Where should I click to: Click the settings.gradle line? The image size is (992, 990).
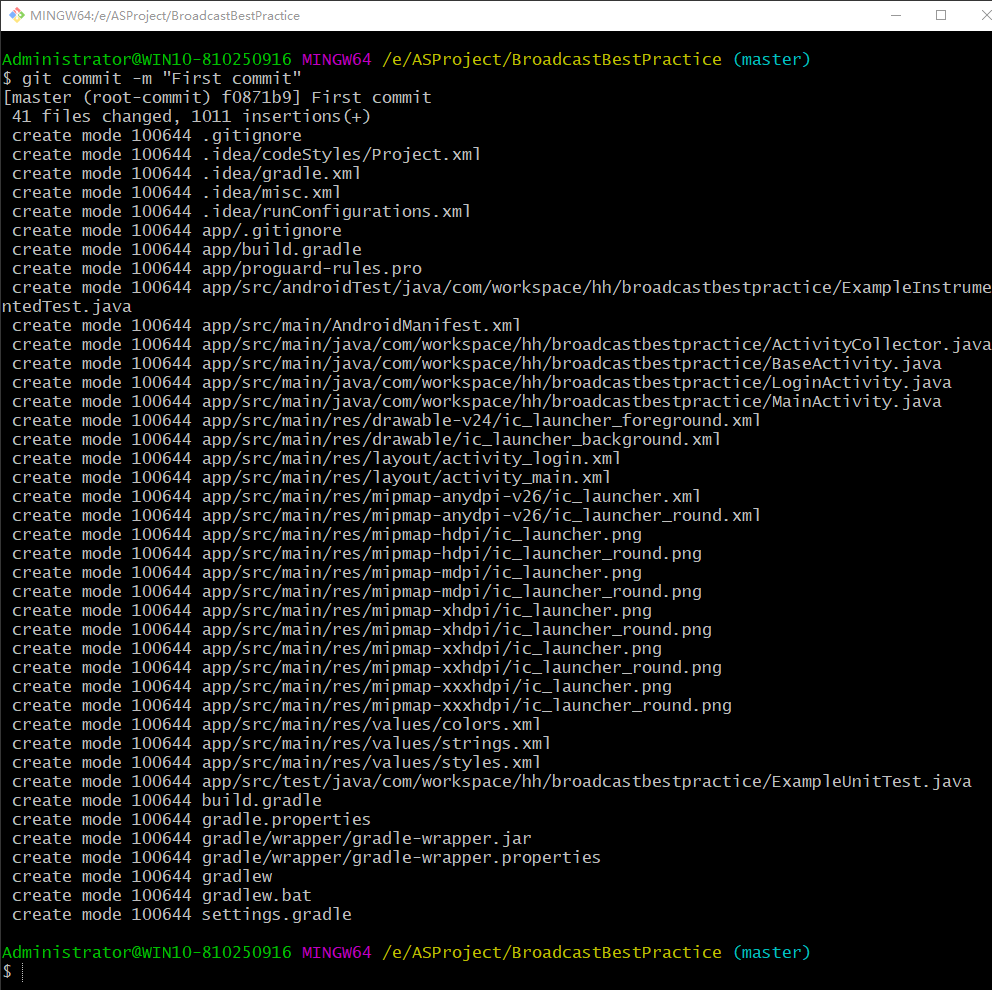(x=182, y=913)
